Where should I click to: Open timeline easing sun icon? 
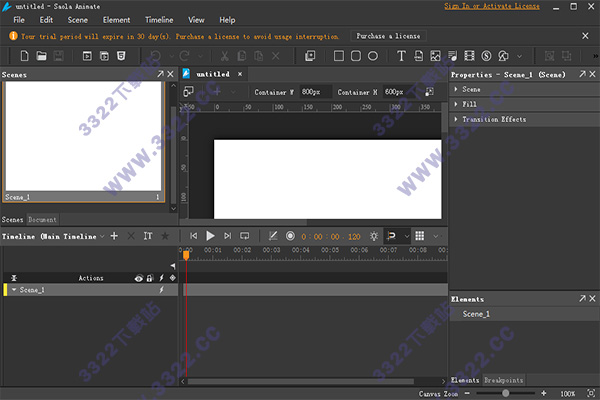point(374,236)
